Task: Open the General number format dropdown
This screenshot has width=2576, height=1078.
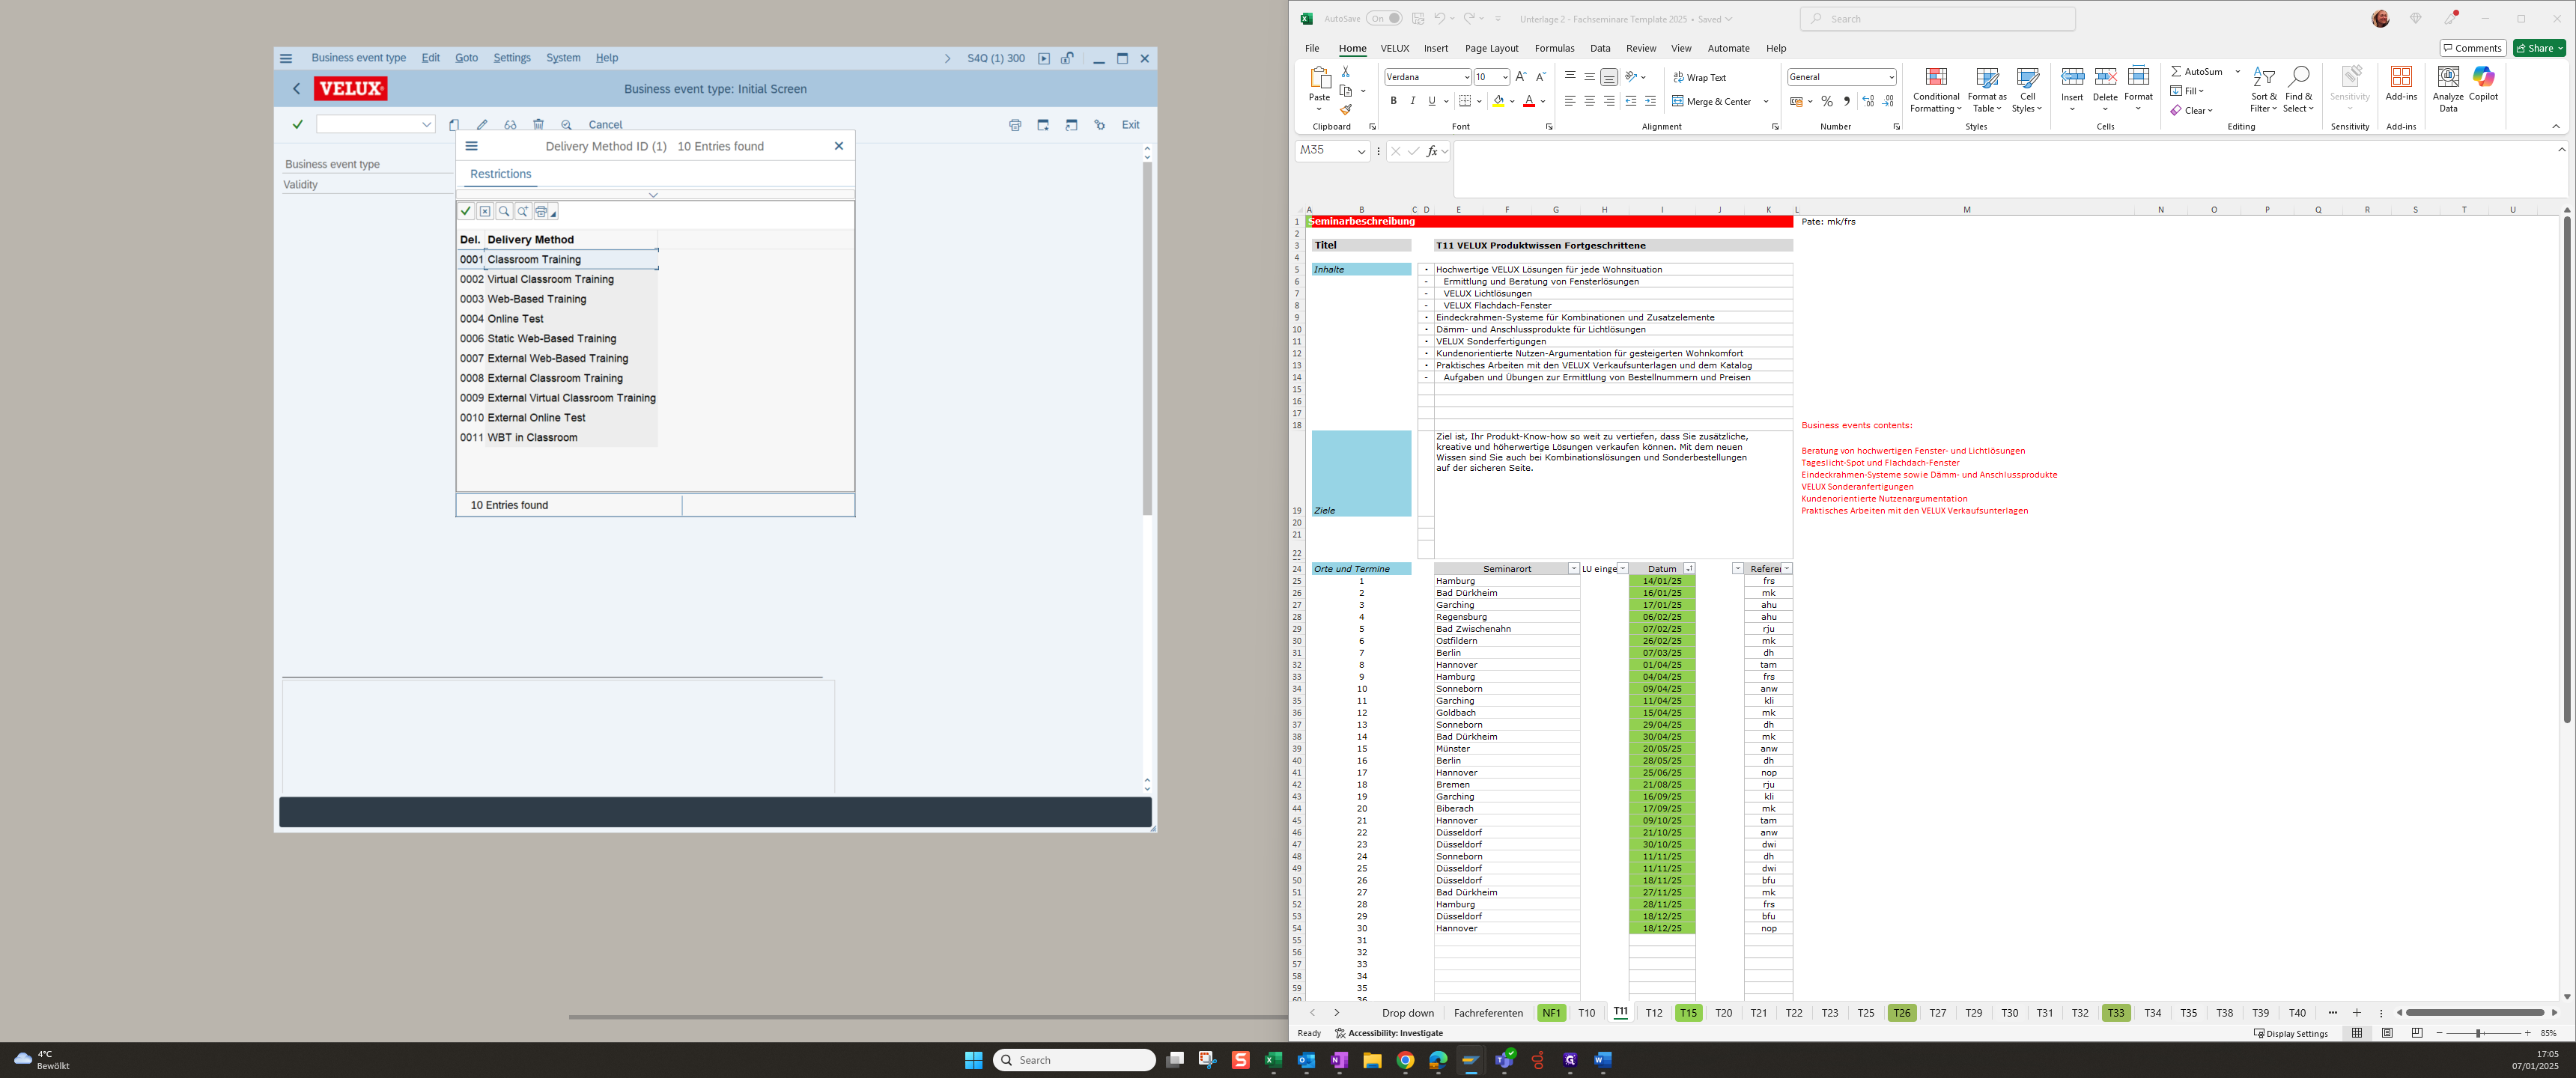Action: point(1891,77)
